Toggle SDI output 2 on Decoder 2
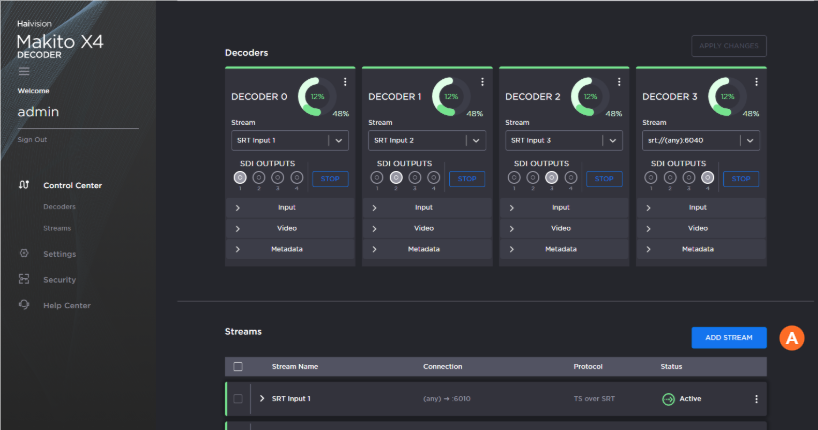Screen dimensions: 818x430 pos(533,178)
